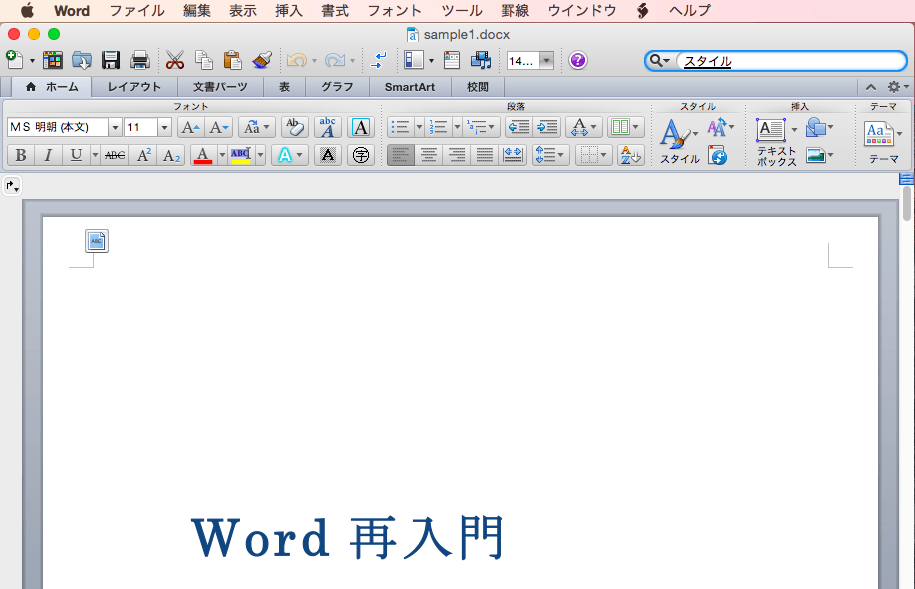The width and height of the screenshot is (915, 589).
Task: Open the テーマ themes gallery
Action: pyautogui.click(x=882, y=141)
